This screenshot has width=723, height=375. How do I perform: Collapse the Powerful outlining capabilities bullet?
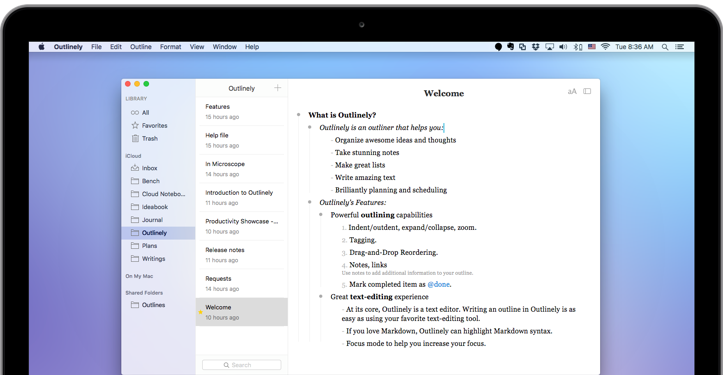pyautogui.click(x=321, y=214)
